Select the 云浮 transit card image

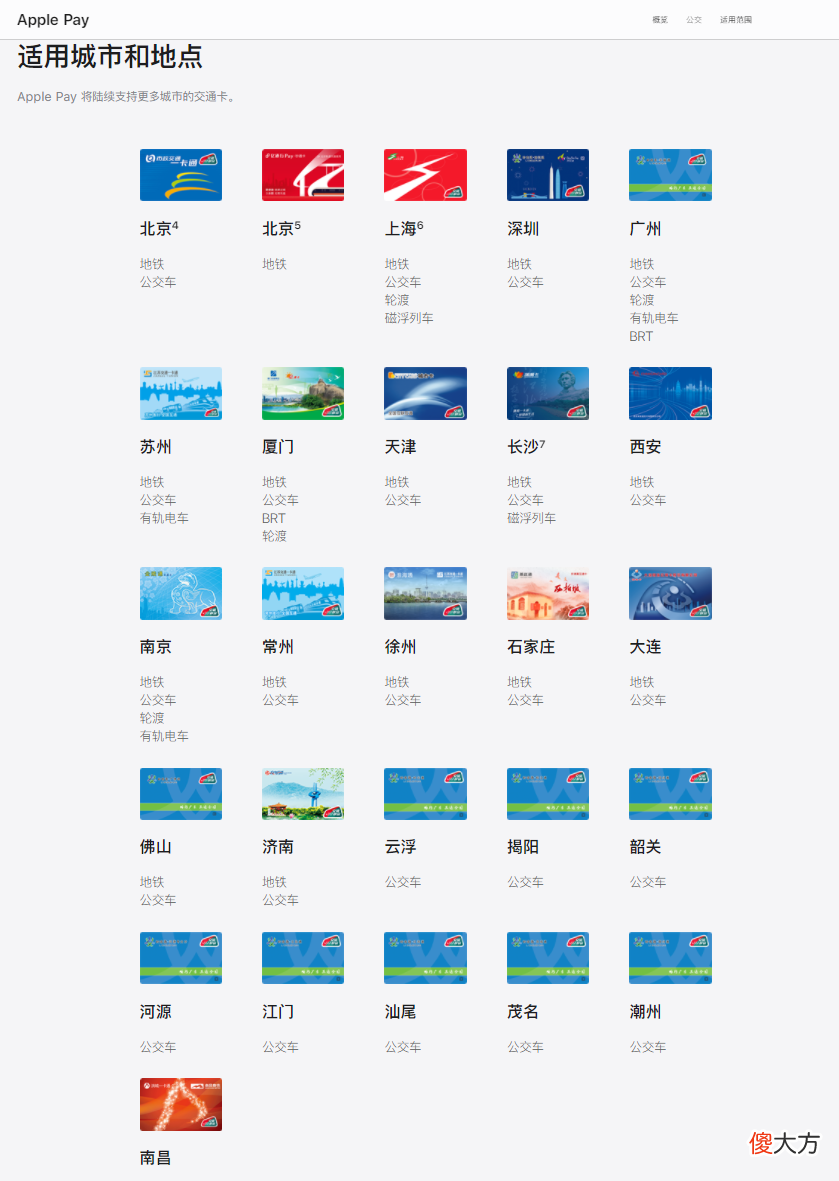[426, 794]
